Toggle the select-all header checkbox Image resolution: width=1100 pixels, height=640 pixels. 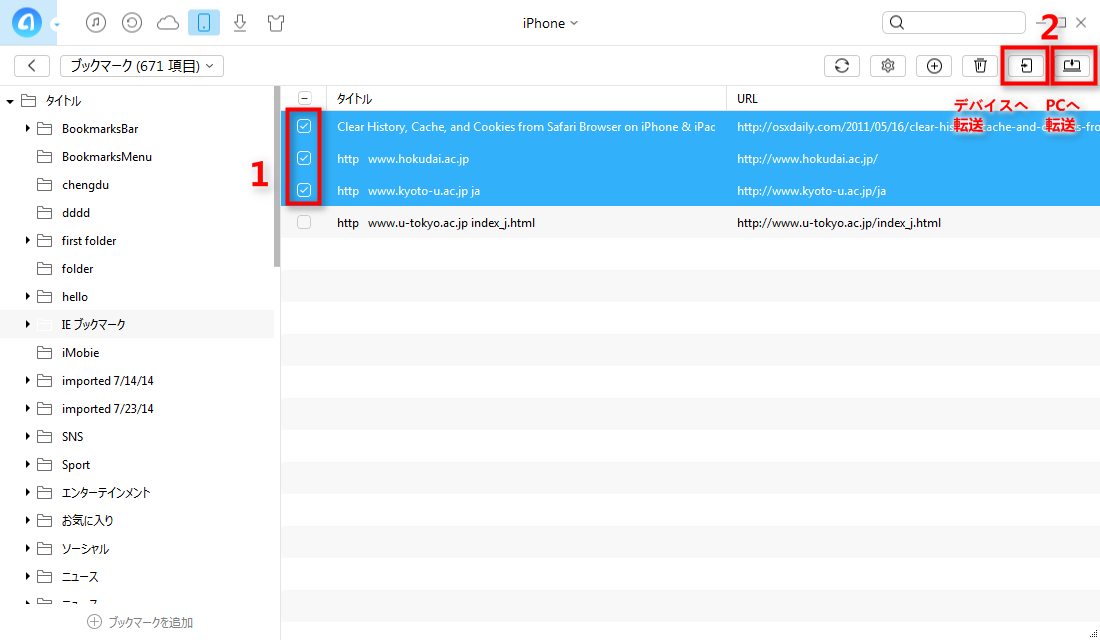[x=304, y=98]
